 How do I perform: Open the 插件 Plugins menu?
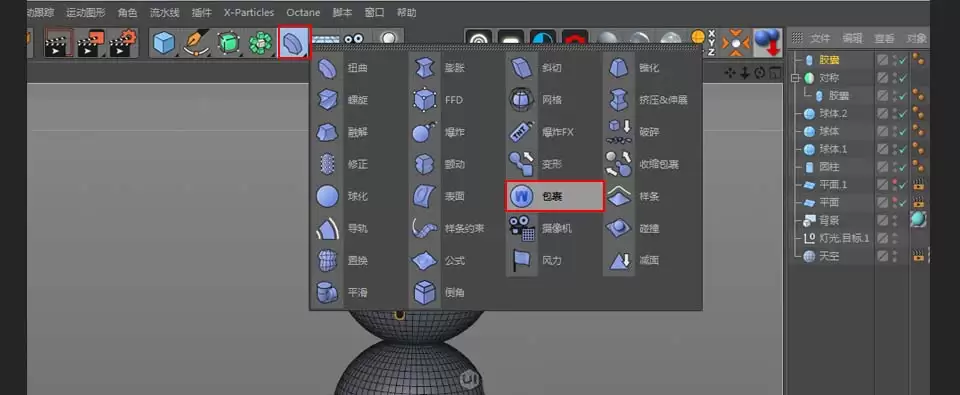(201, 12)
